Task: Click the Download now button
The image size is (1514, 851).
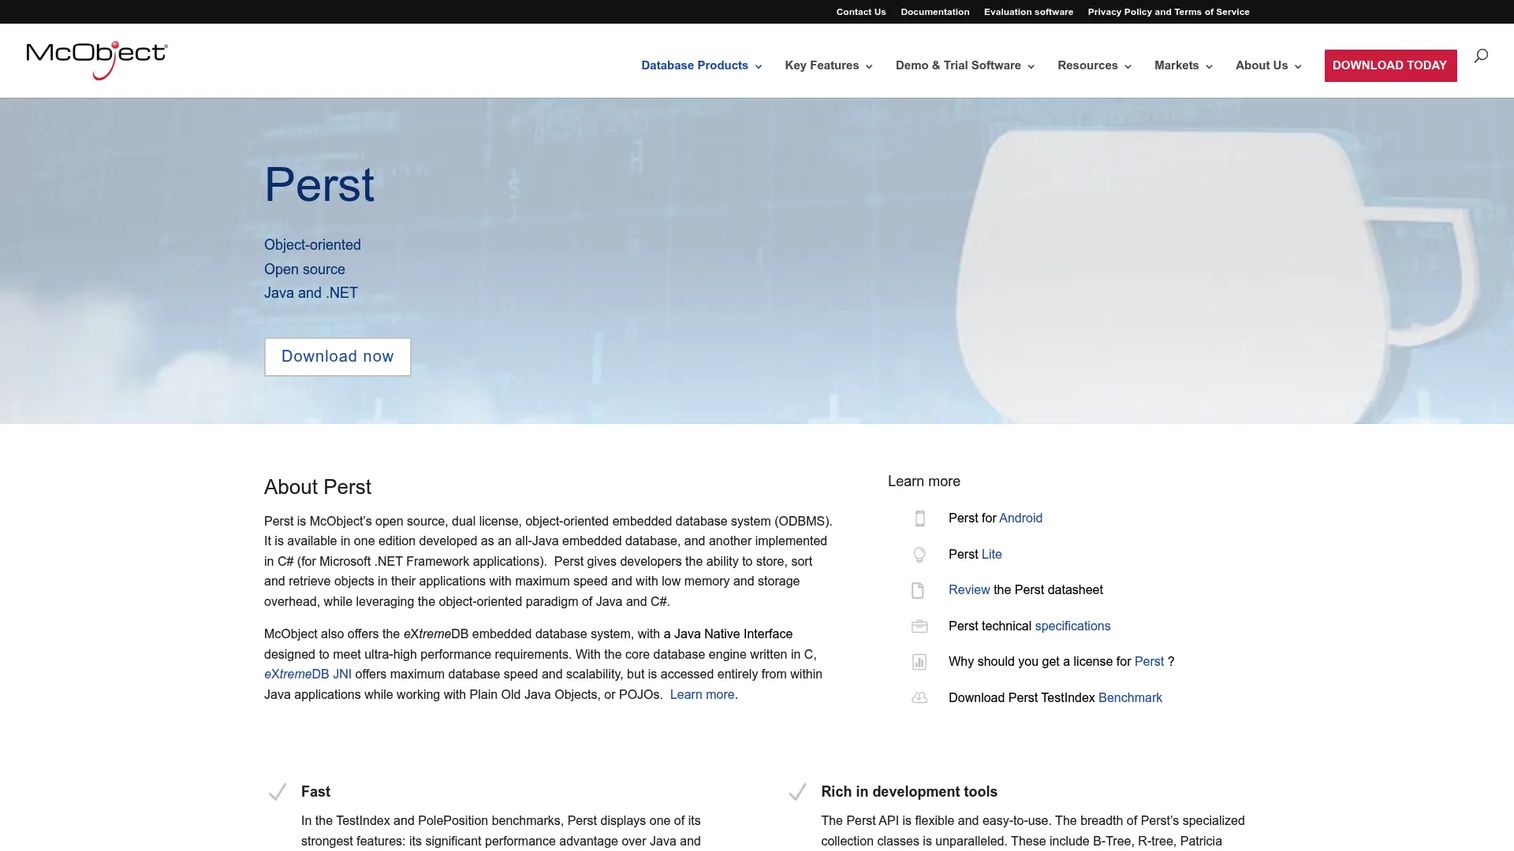Action: 337,357
